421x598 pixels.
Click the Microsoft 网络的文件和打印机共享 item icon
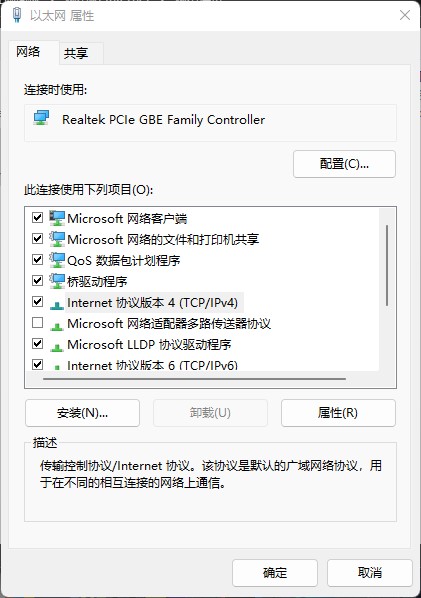[57, 239]
